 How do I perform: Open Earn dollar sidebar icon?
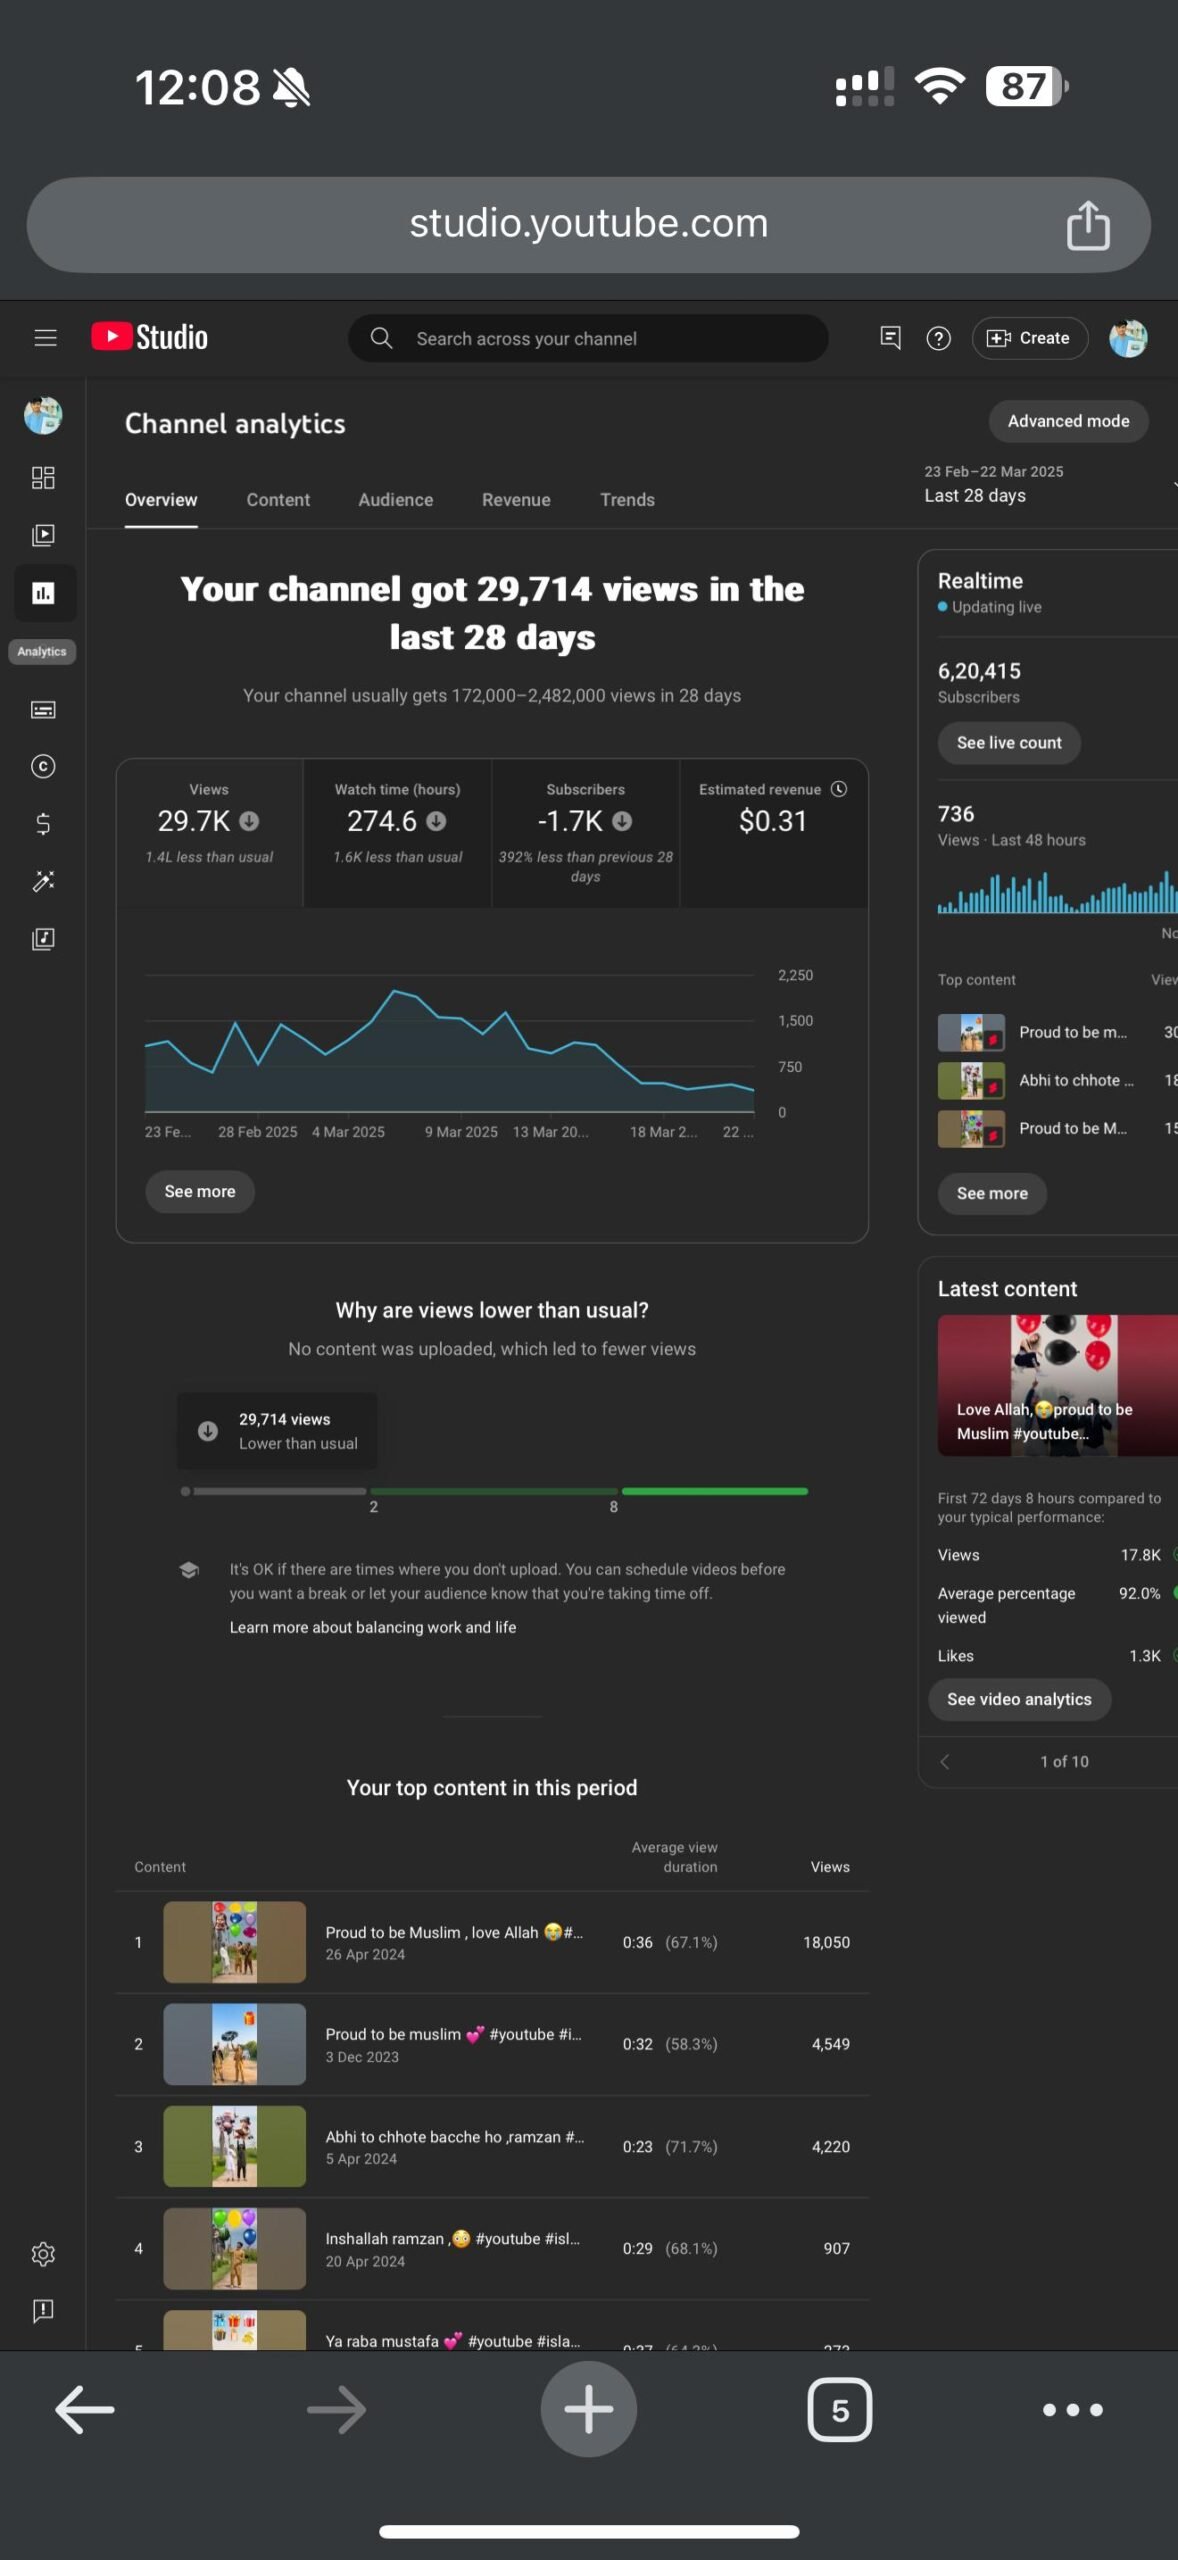click(43, 824)
